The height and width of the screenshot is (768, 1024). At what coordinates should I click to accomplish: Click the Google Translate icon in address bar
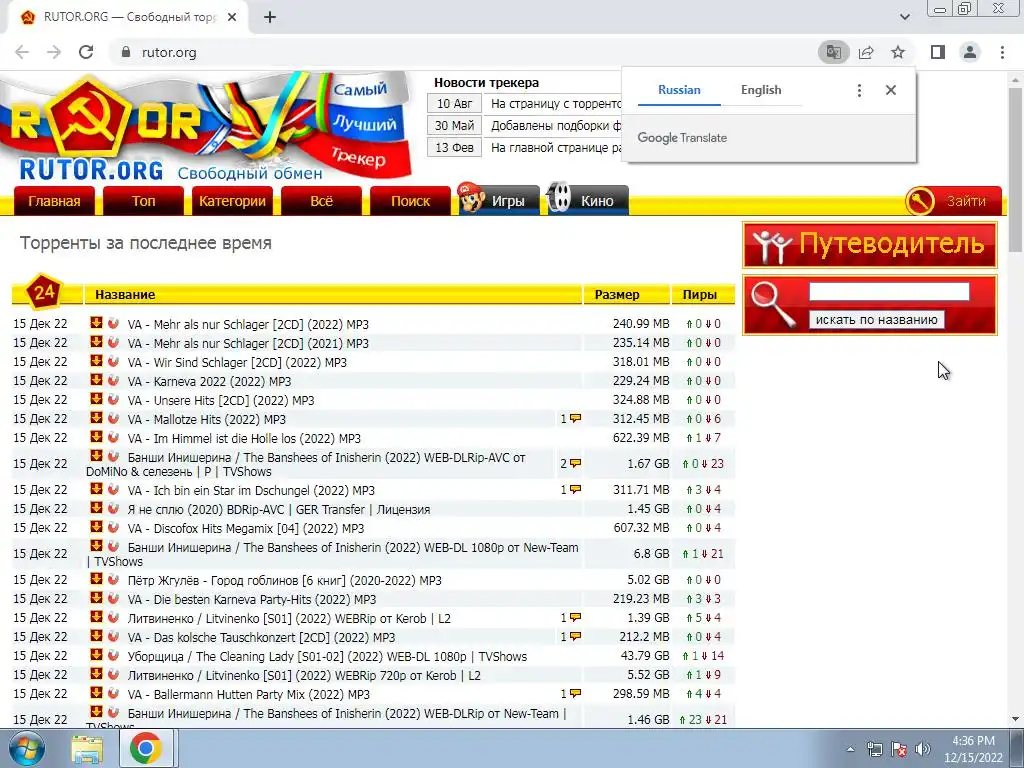tap(833, 52)
